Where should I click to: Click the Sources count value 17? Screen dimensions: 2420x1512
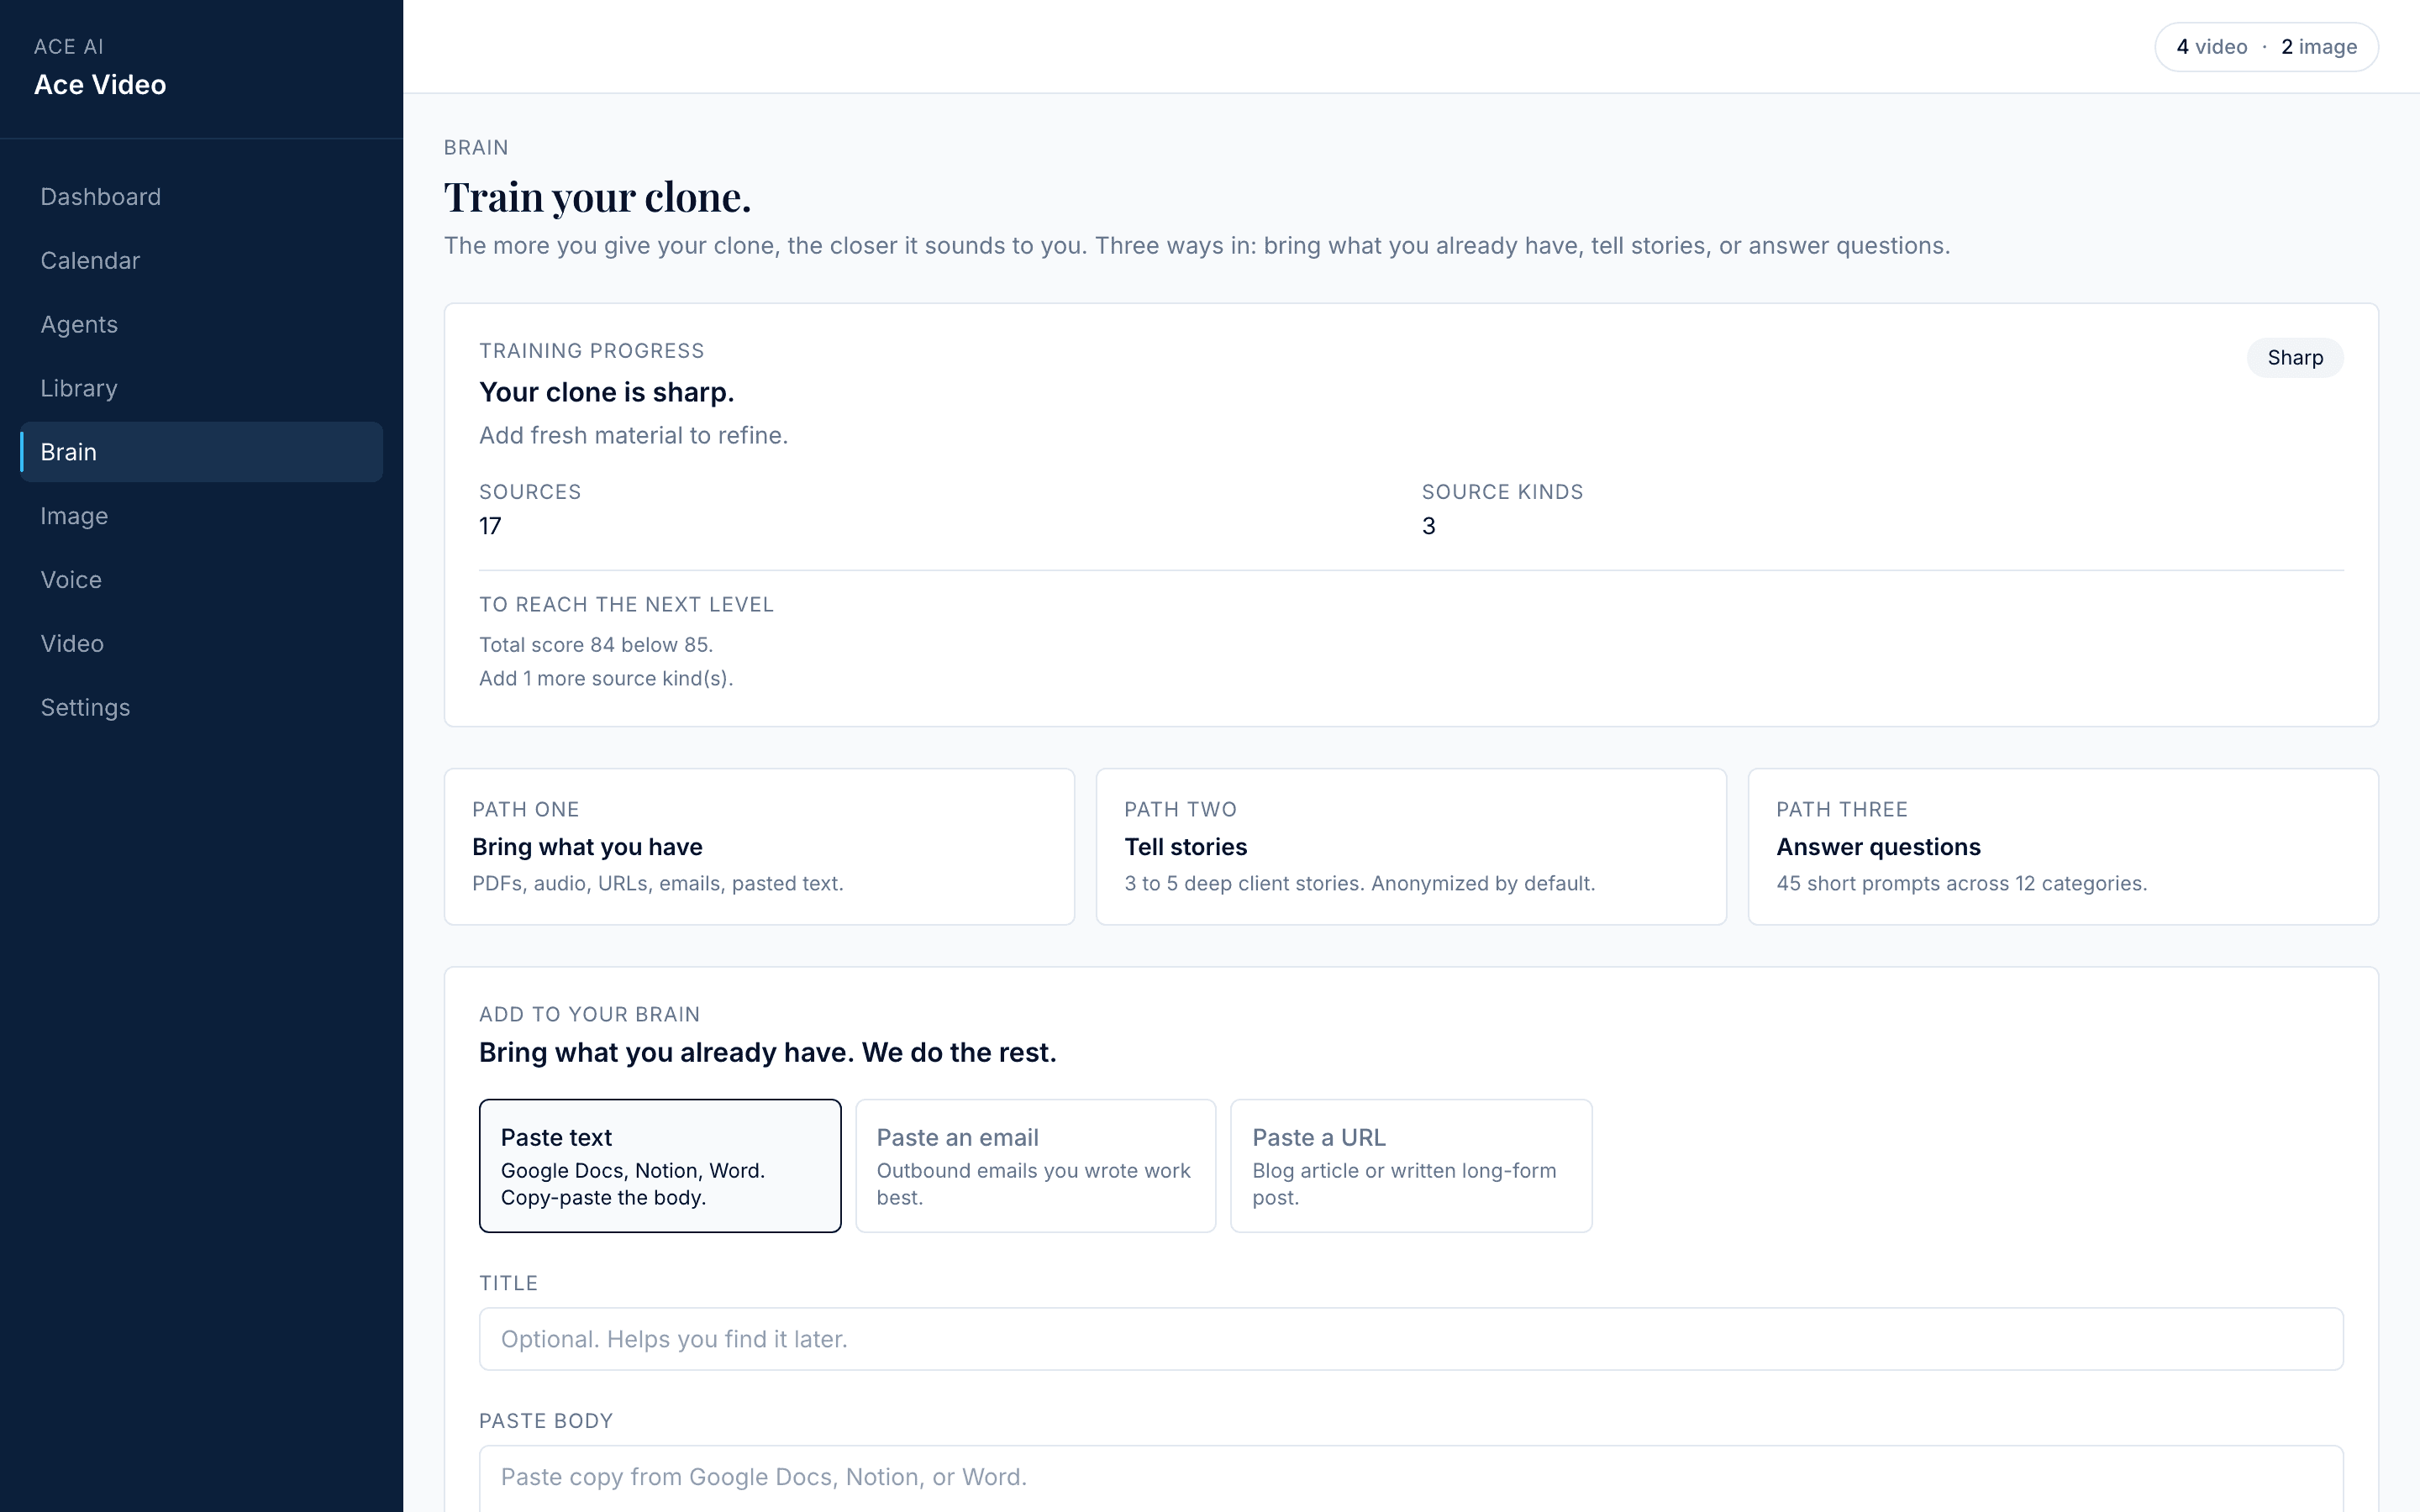pos(490,527)
